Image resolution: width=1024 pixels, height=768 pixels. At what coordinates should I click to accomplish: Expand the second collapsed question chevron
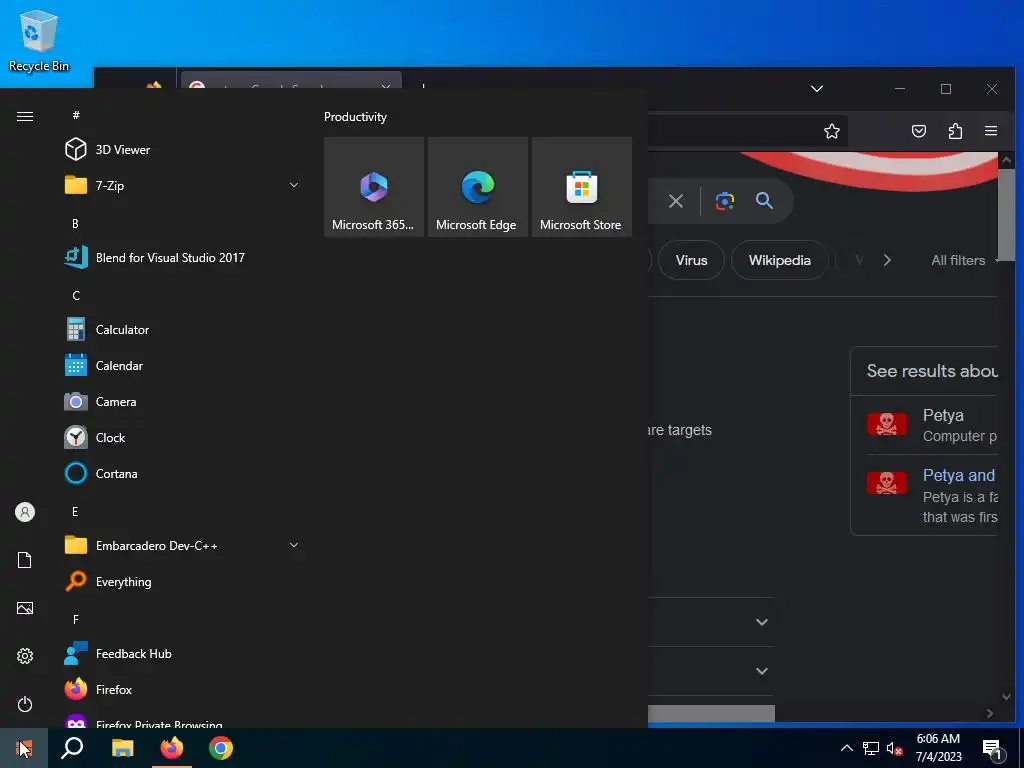pyautogui.click(x=761, y=671)
